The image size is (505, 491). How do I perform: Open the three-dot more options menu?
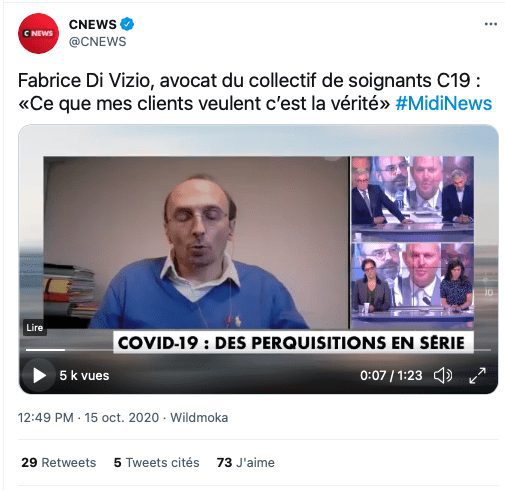pyautogui.click(x=491, y=24)
